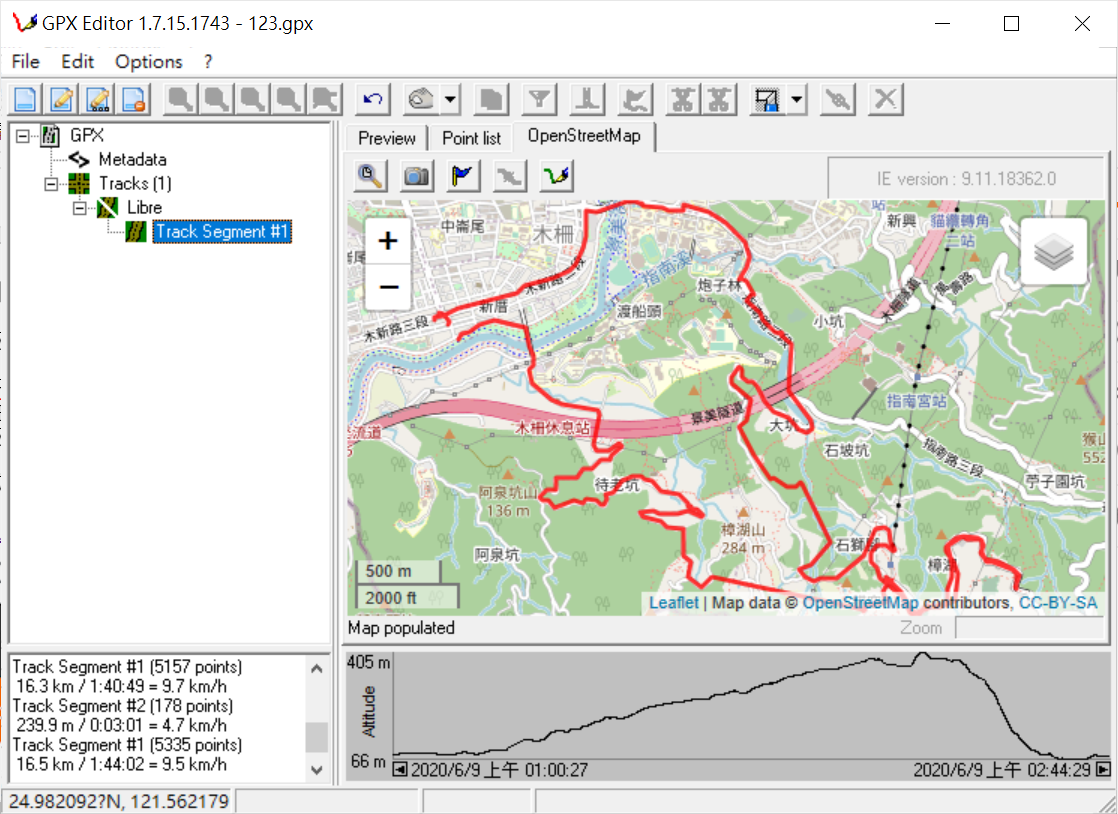Screen dimensions: 1118x814
Task: Open the Leaflet attribution link
Action: [674, 603]
